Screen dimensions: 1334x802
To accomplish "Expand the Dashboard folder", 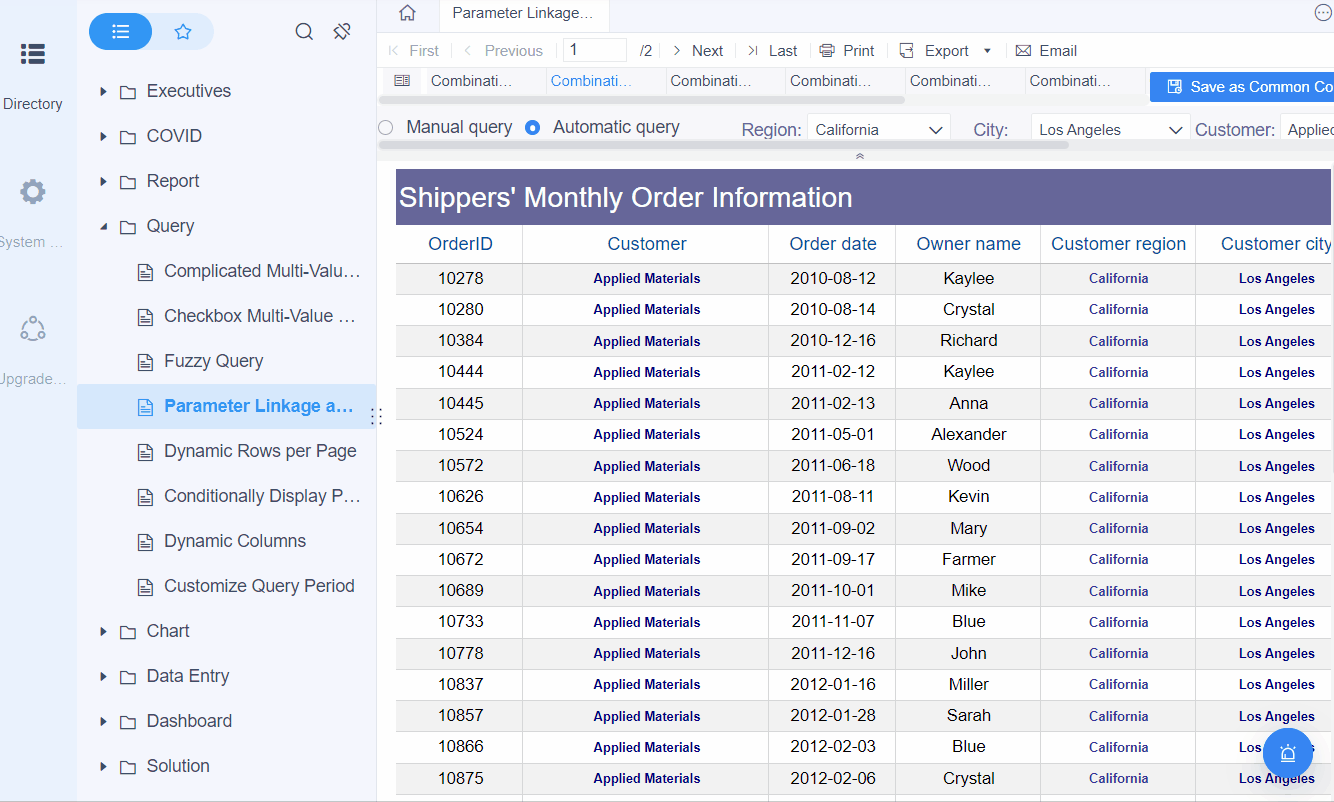I will [103, 721].
